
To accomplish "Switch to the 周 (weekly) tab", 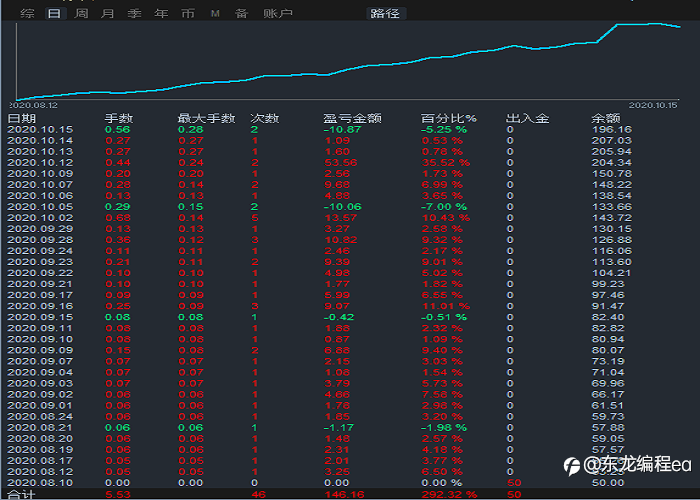I will (x=81, y=13).
